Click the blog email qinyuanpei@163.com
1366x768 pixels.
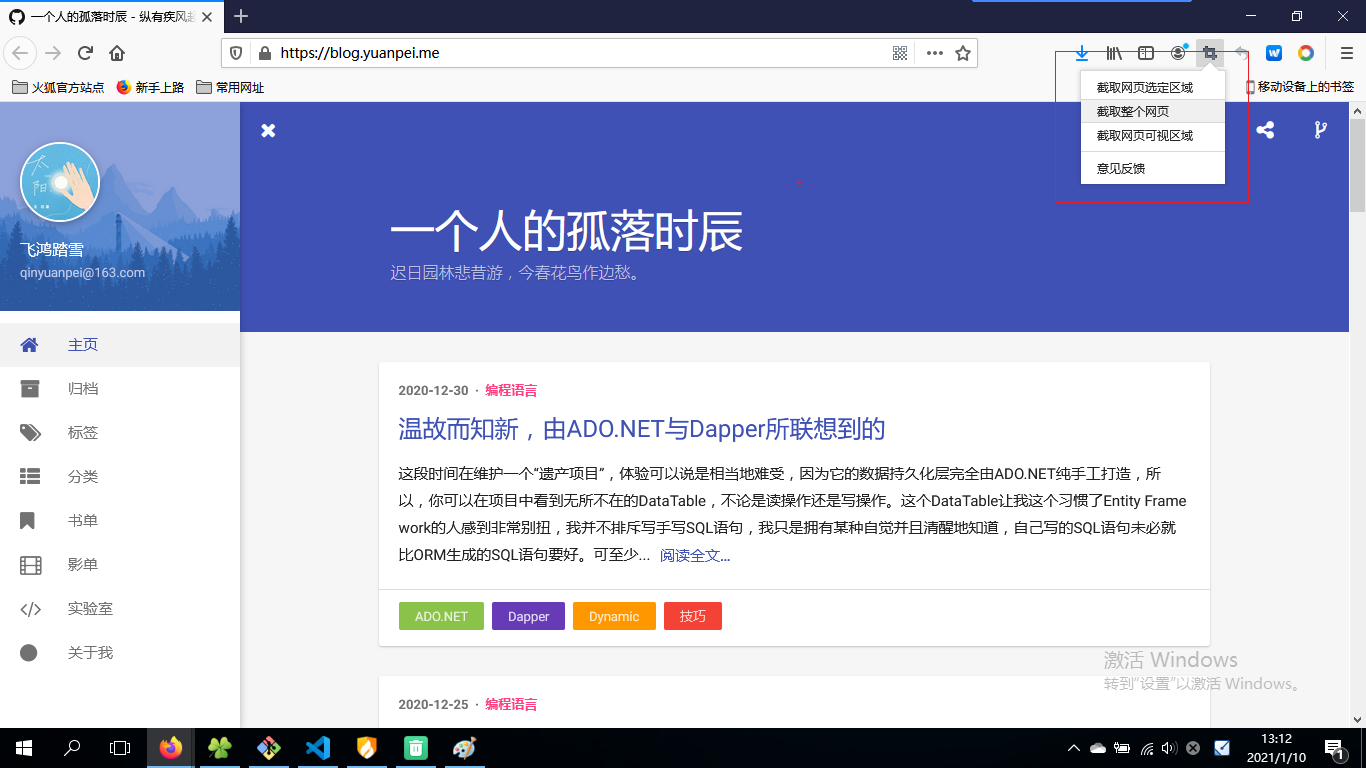(x=82, y=272)
